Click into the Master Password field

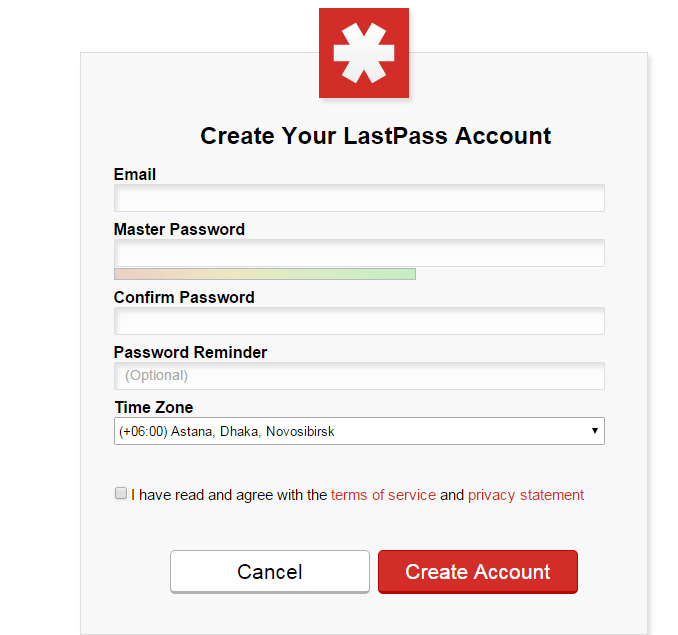(359, 253)
